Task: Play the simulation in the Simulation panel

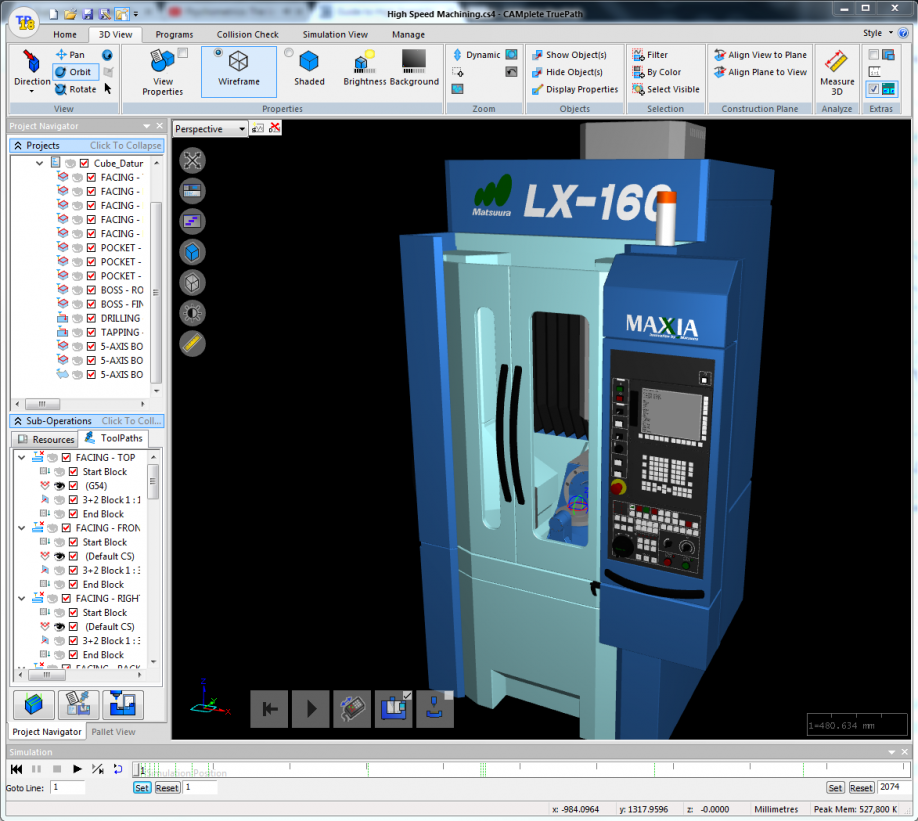Action: pyautogui.click(x=77, y=769)
